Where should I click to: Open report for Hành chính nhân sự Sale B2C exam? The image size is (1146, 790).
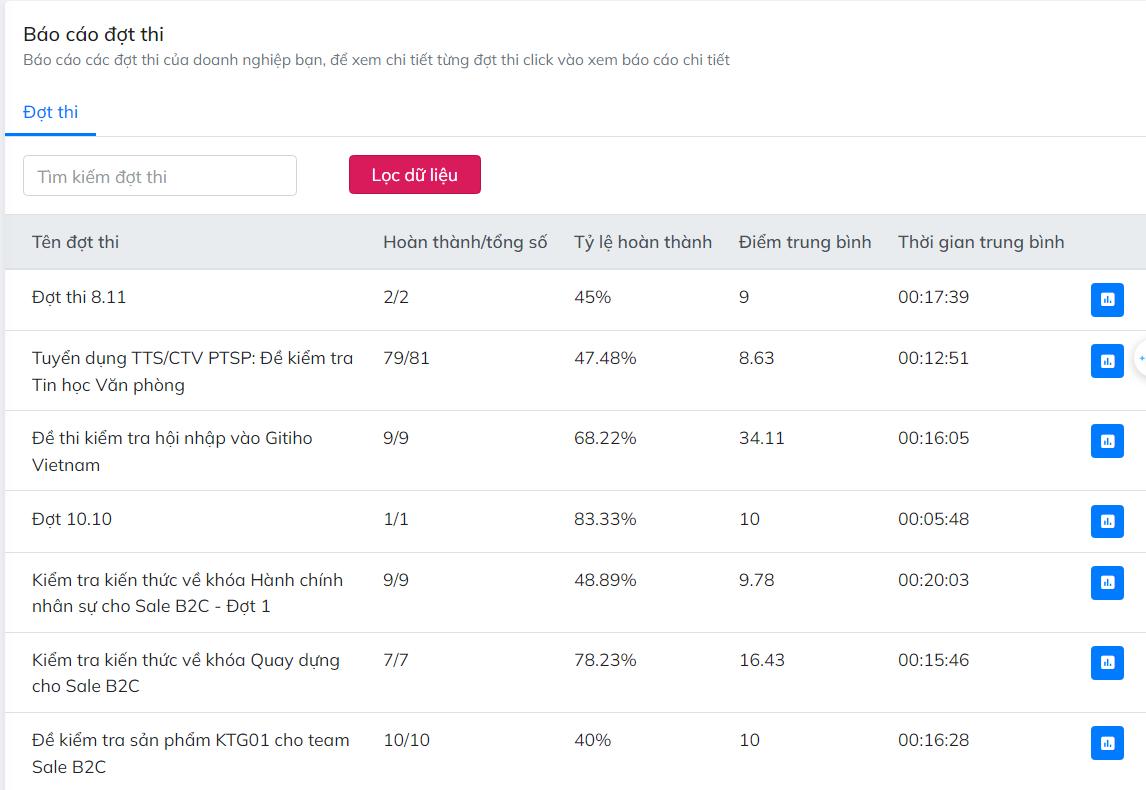pyautogui.click(x=1106, y=583)
